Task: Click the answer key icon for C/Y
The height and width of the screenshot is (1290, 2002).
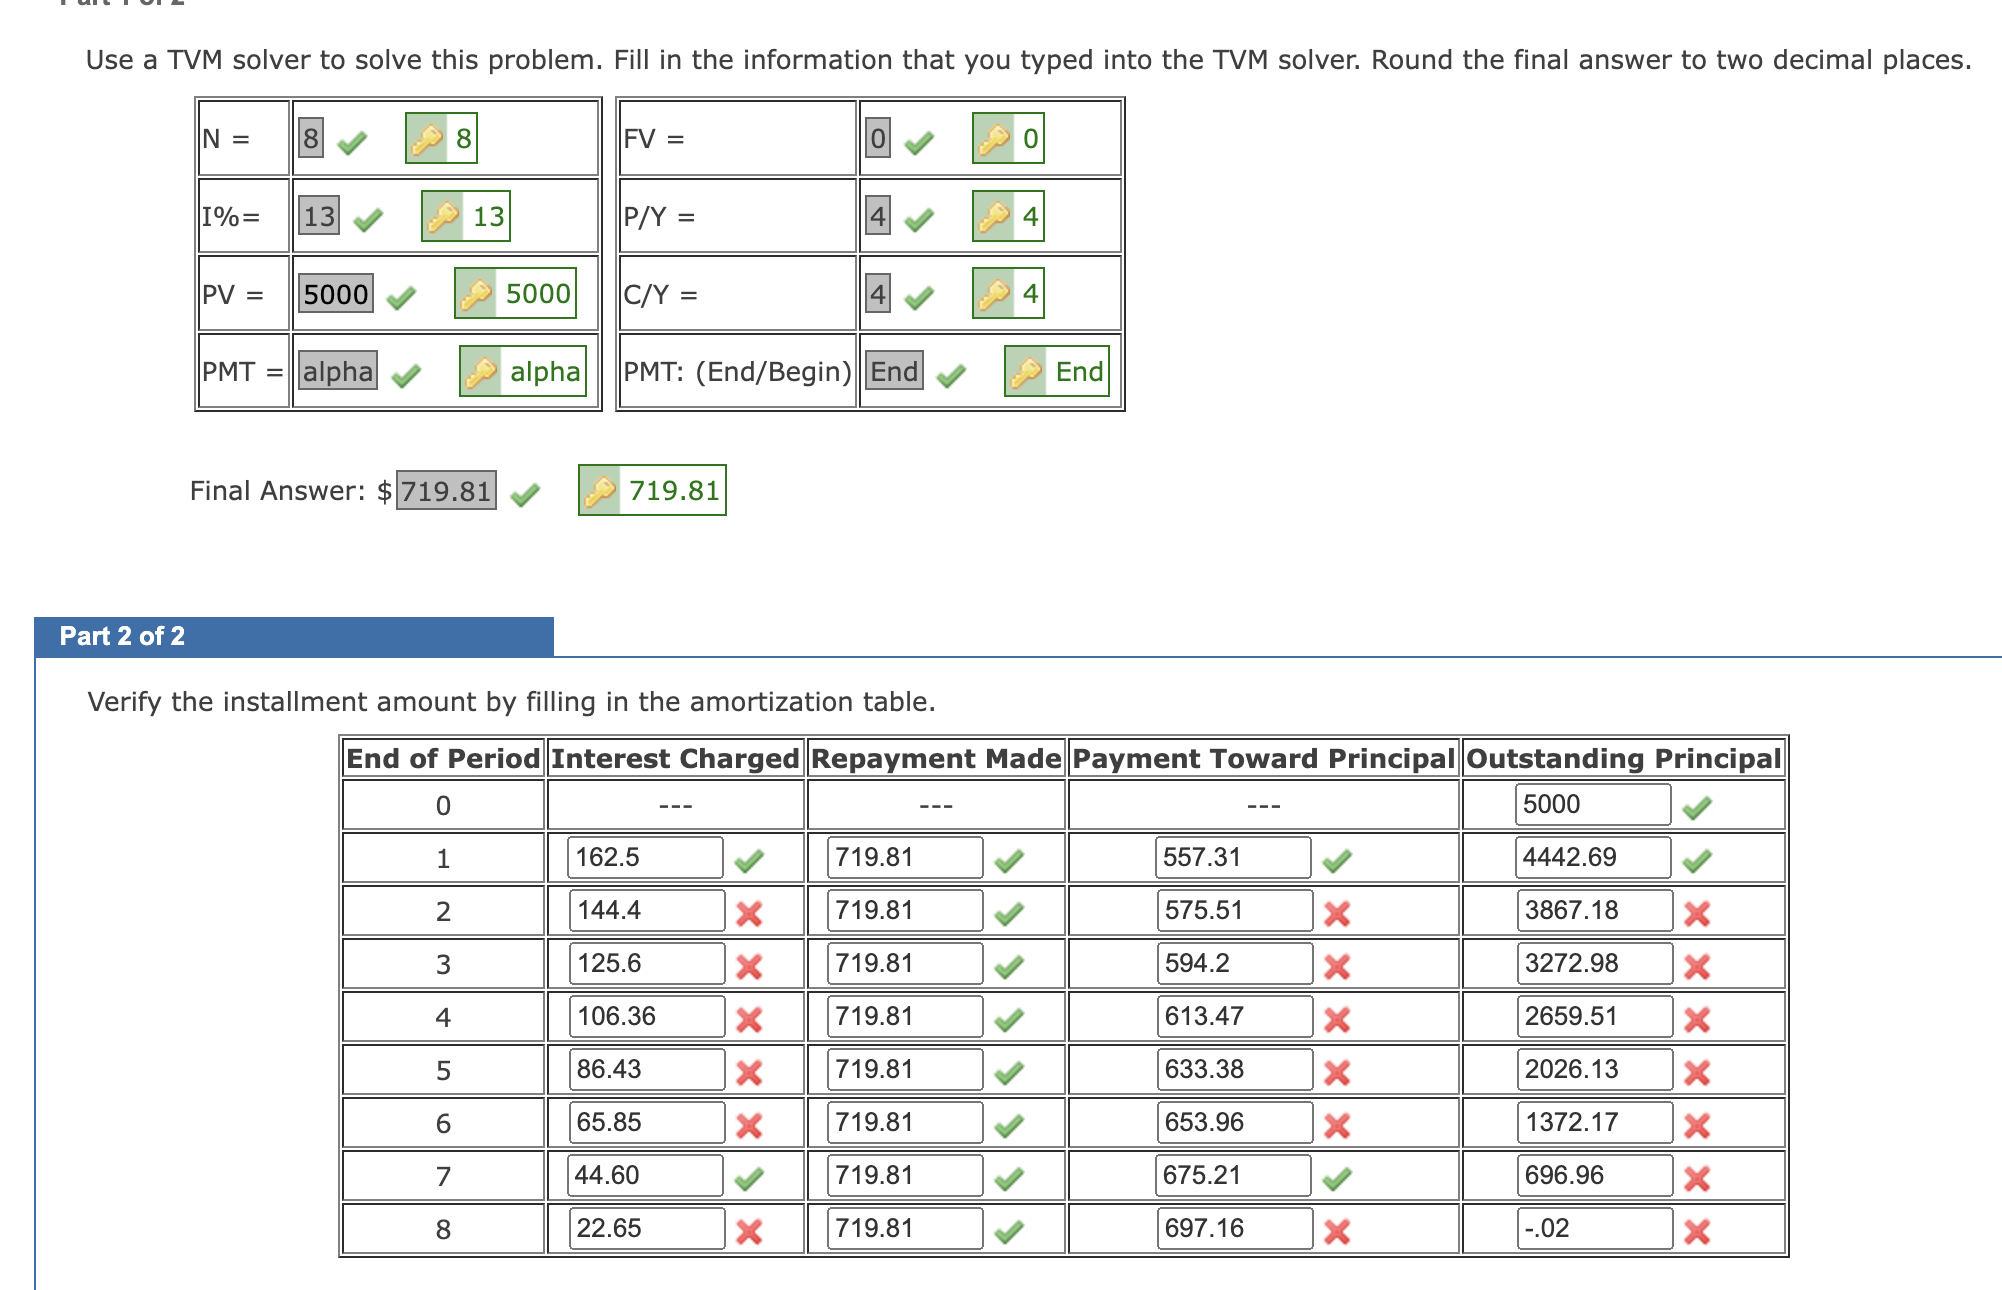Action: coord(995,294)
